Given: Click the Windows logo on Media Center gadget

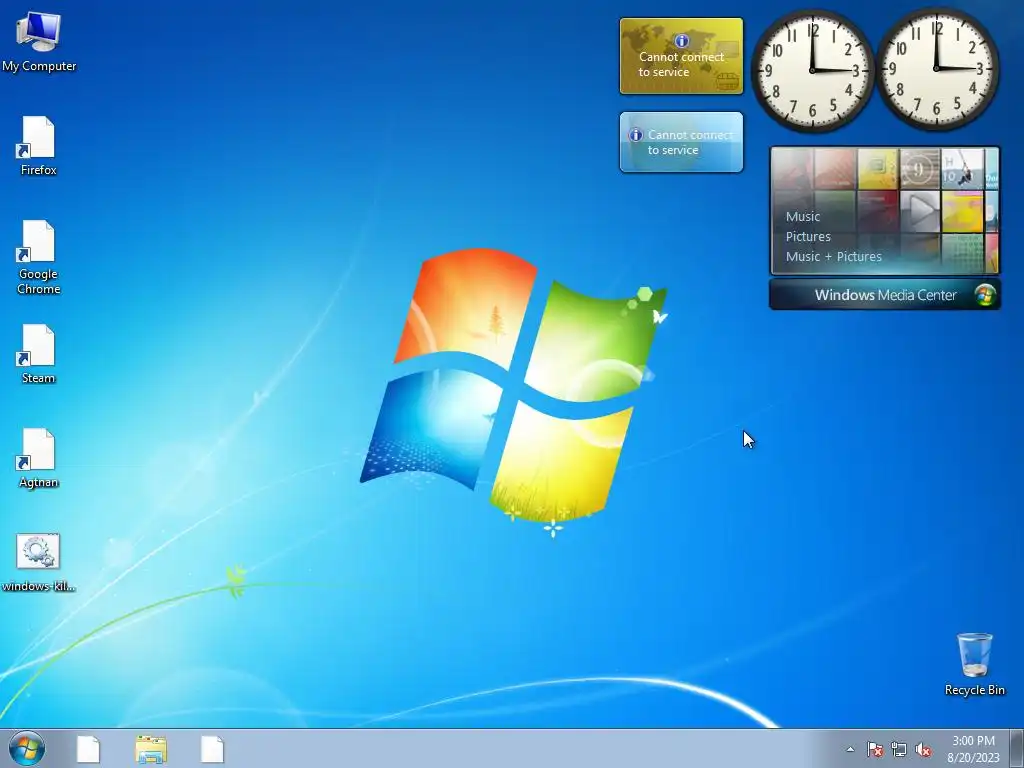Looking at the screenshot, I should tap(985, 295).
